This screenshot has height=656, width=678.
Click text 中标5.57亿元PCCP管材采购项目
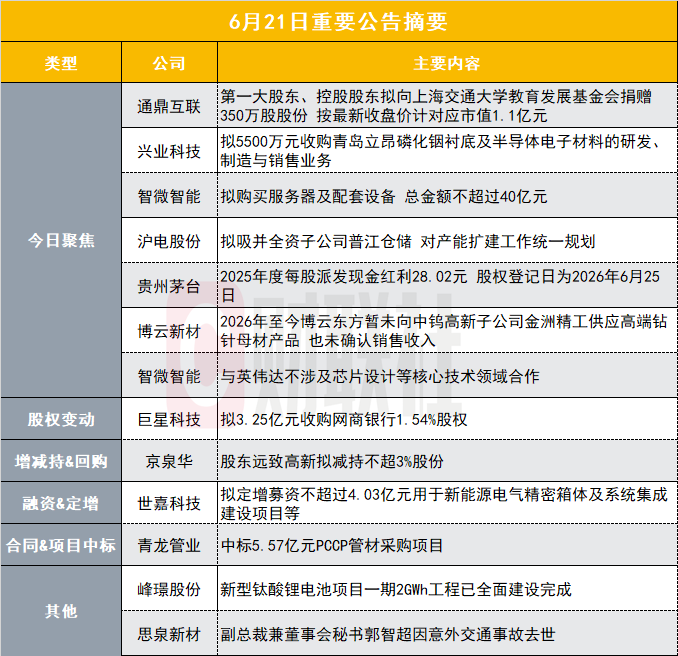[332, 545]
